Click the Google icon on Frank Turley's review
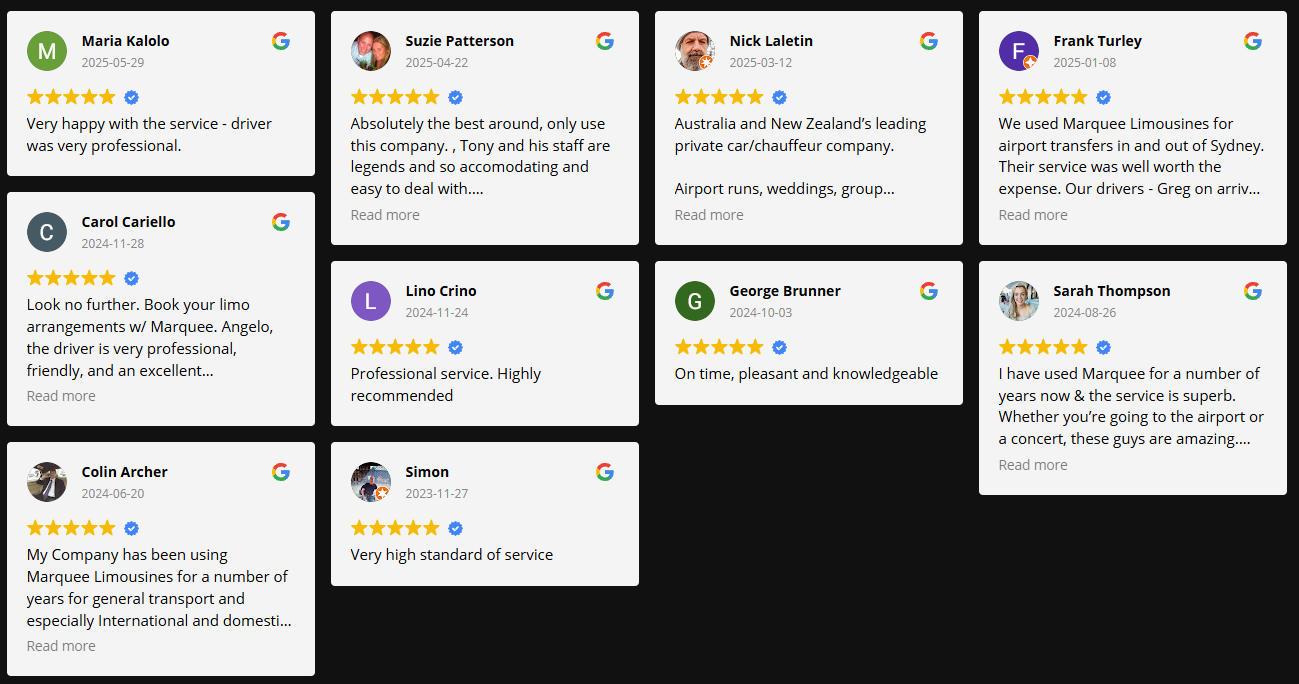The image size is (1299, 684). pyautogui.click(x=1253, y=41)
